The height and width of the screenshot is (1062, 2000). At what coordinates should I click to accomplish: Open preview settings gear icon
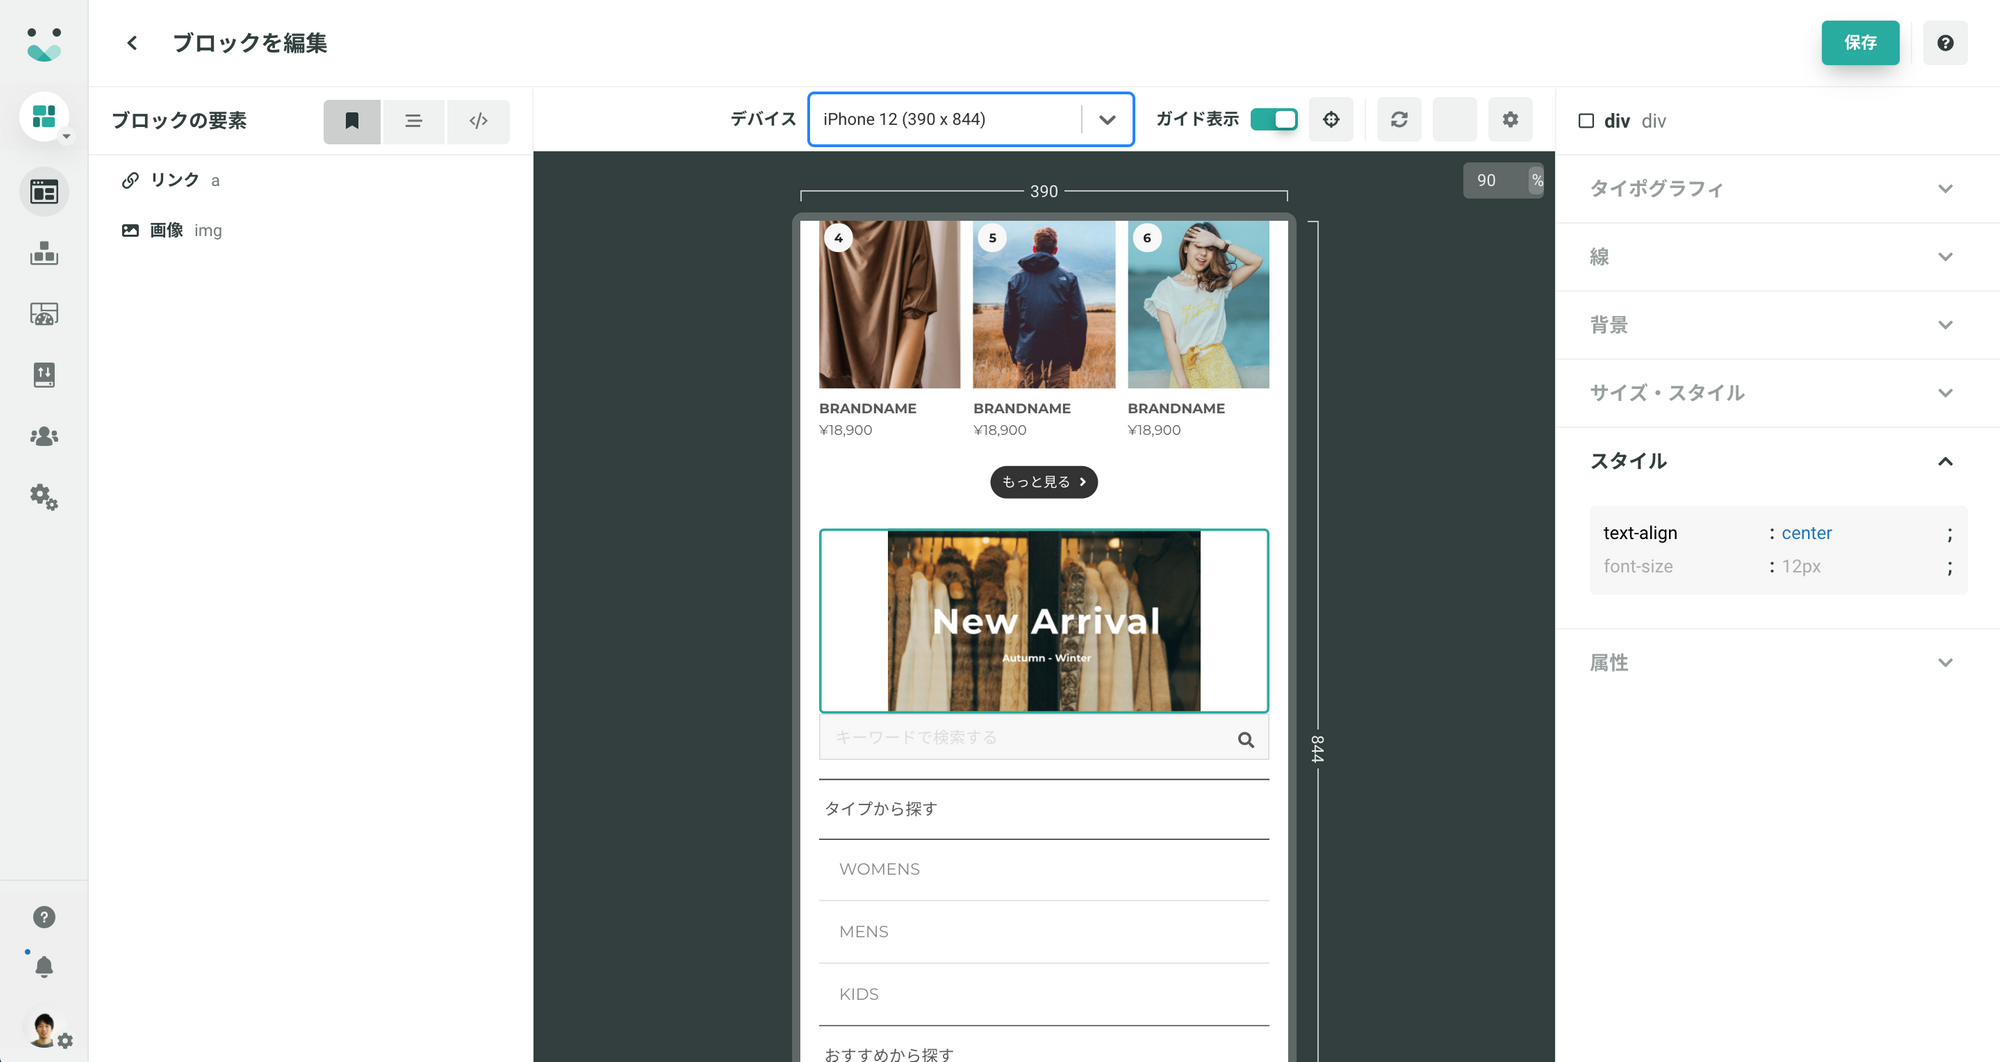pos(1510,120)
